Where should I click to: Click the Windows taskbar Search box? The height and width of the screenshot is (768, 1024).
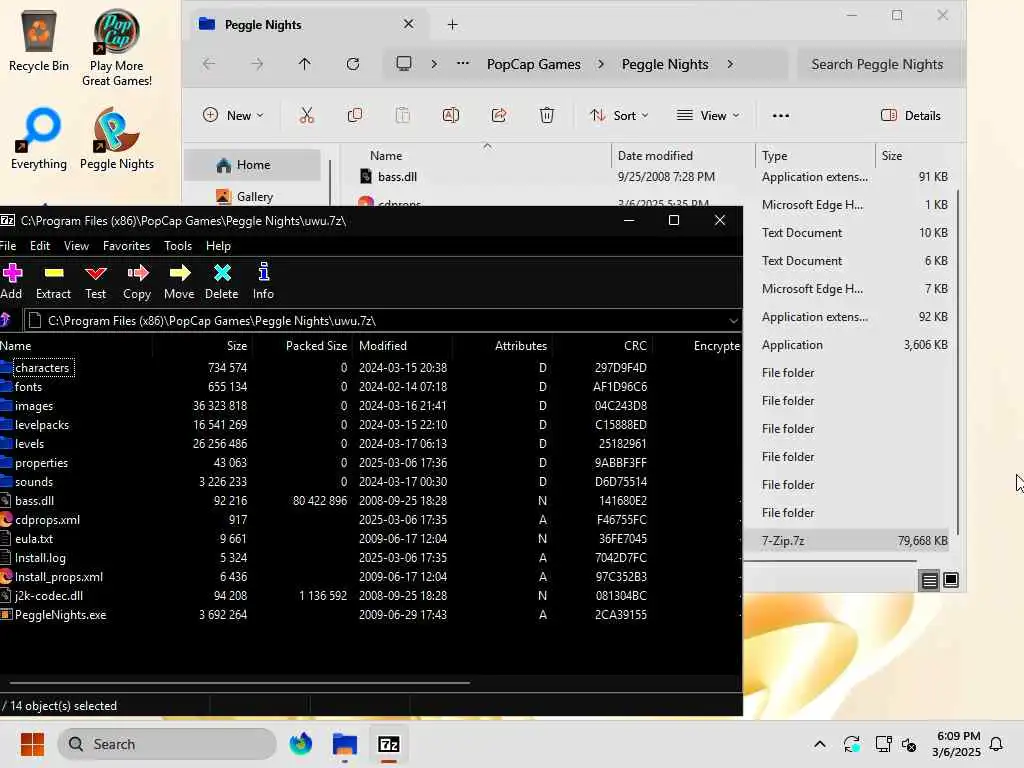click(167, 744)
